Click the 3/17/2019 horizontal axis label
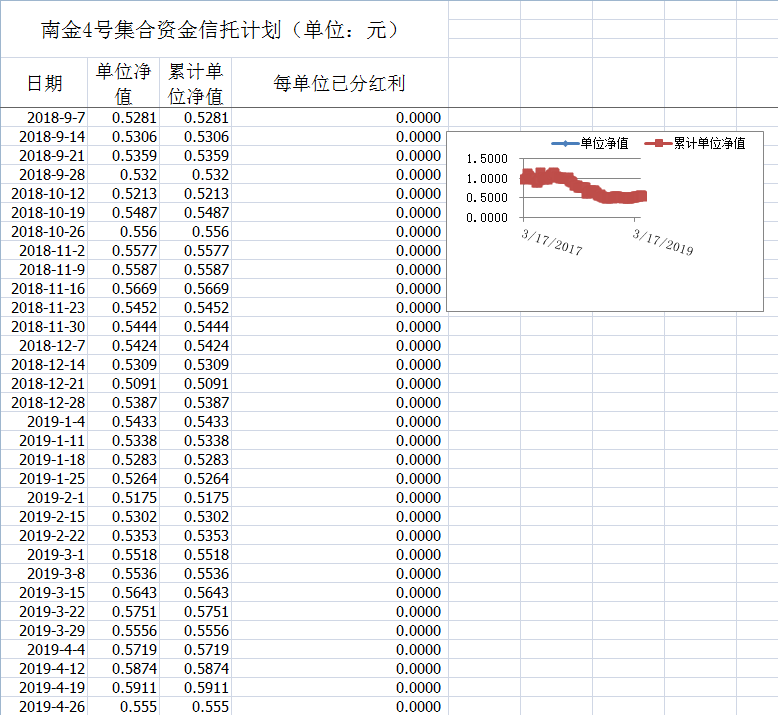The width and height of the screenshot is (778, 715). 663,242
